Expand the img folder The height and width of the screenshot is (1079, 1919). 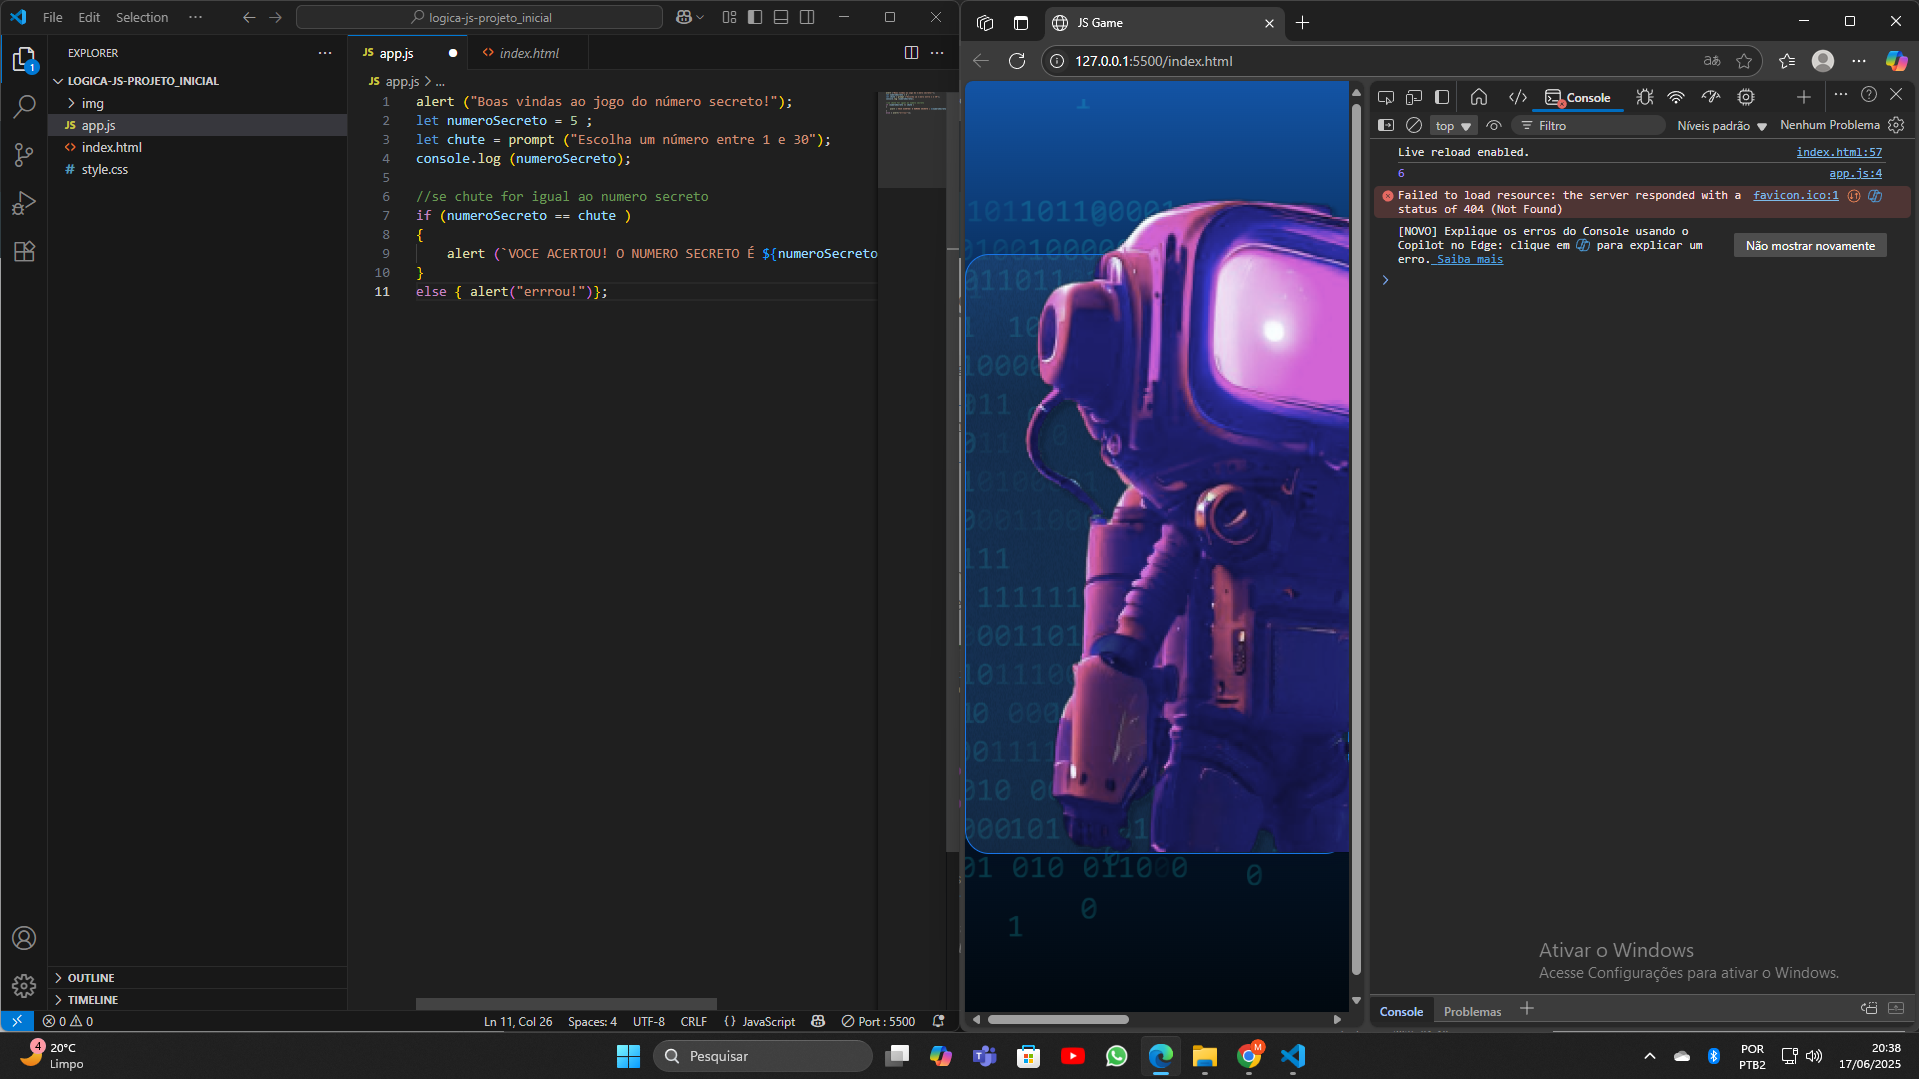[x=71, y=103]
